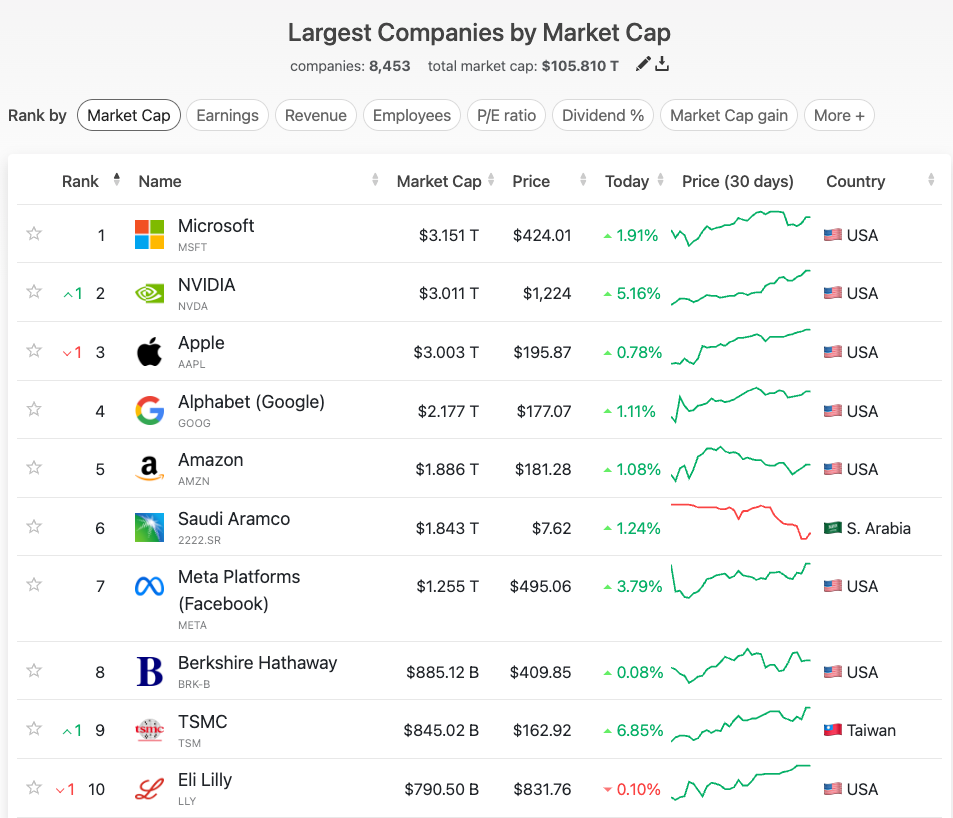Click the Berkshire Hathaway B logo
The width and height of the screenshot is (953, 818).
point(150,672)
